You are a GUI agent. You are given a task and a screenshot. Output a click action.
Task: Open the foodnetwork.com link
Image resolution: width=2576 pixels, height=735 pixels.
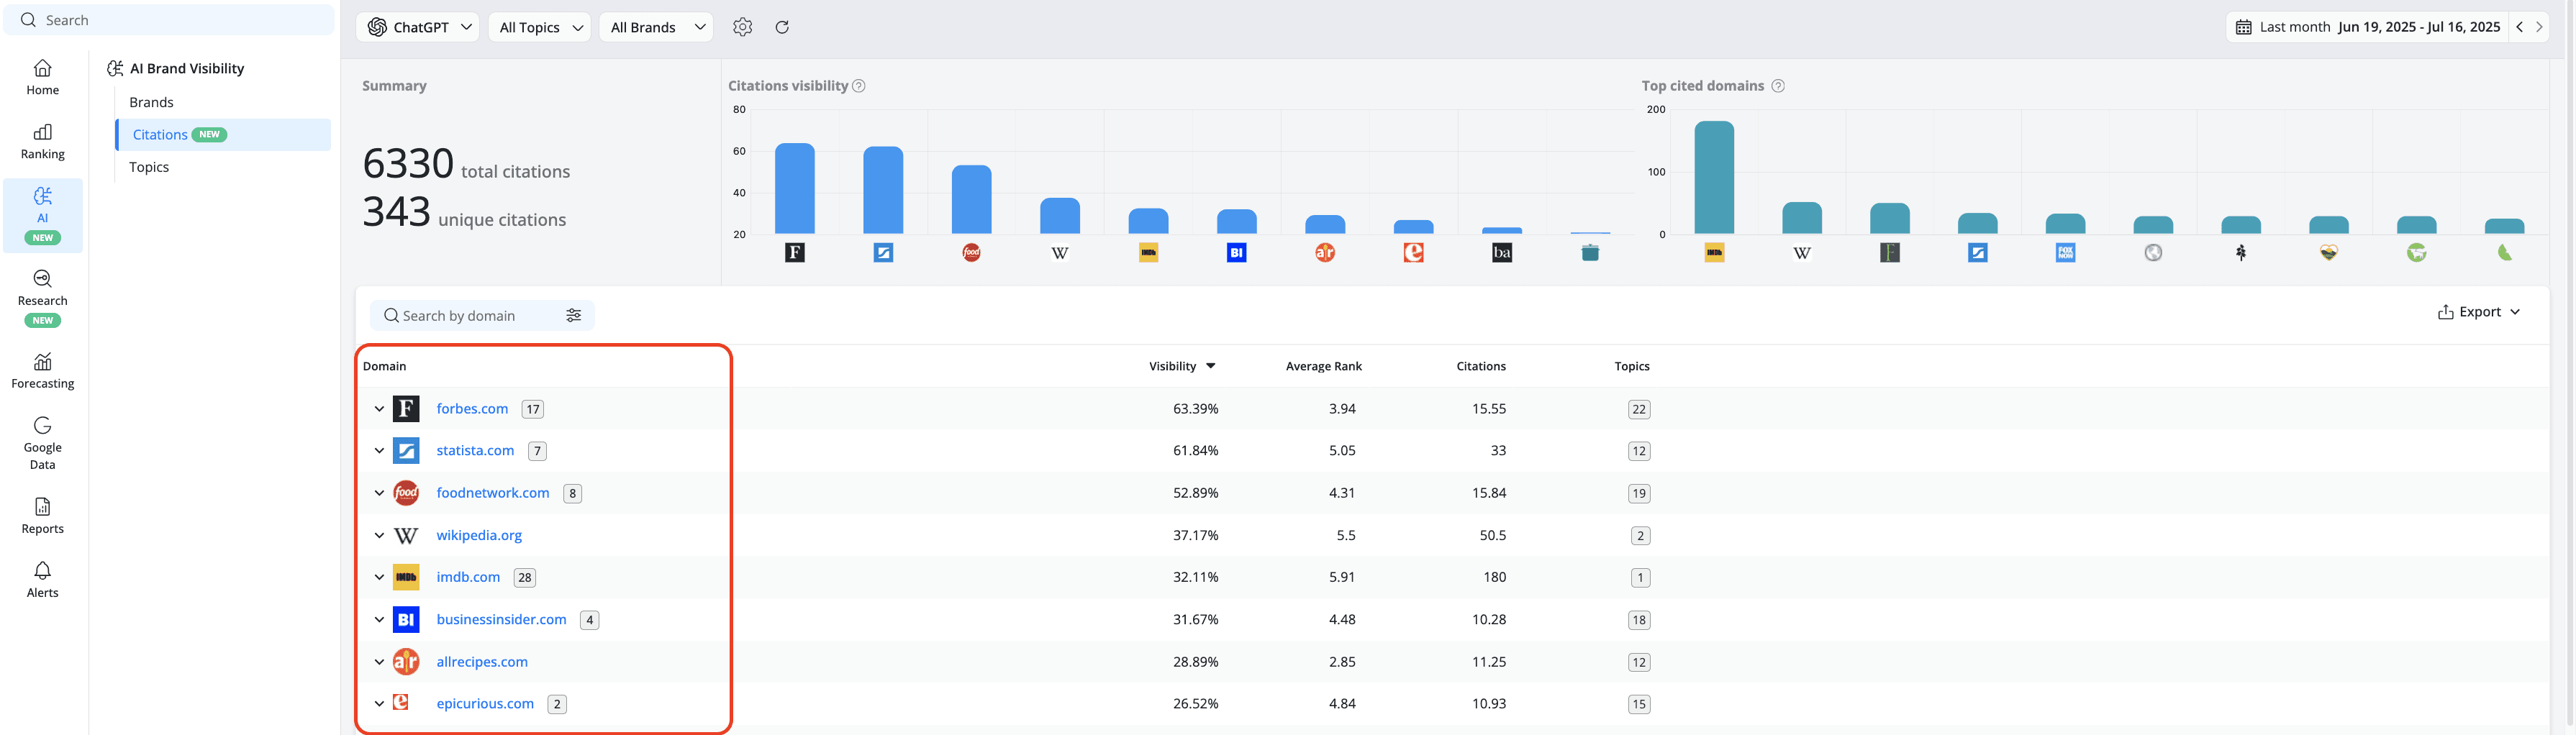click(x=493, y=493)
